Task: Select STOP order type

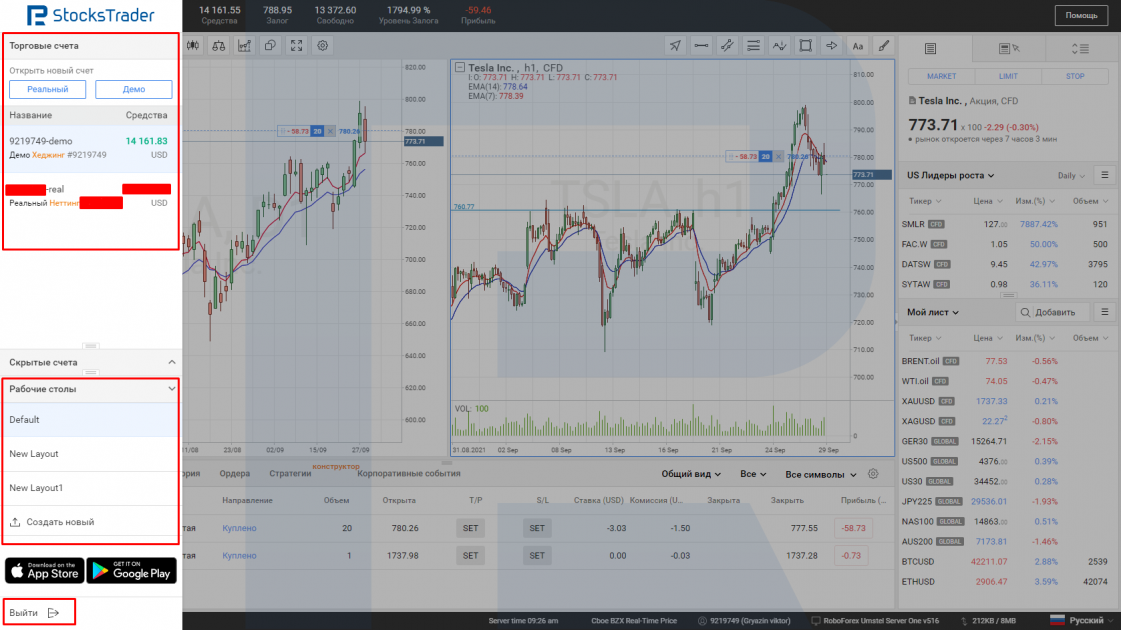Action: pos(1075,77)
